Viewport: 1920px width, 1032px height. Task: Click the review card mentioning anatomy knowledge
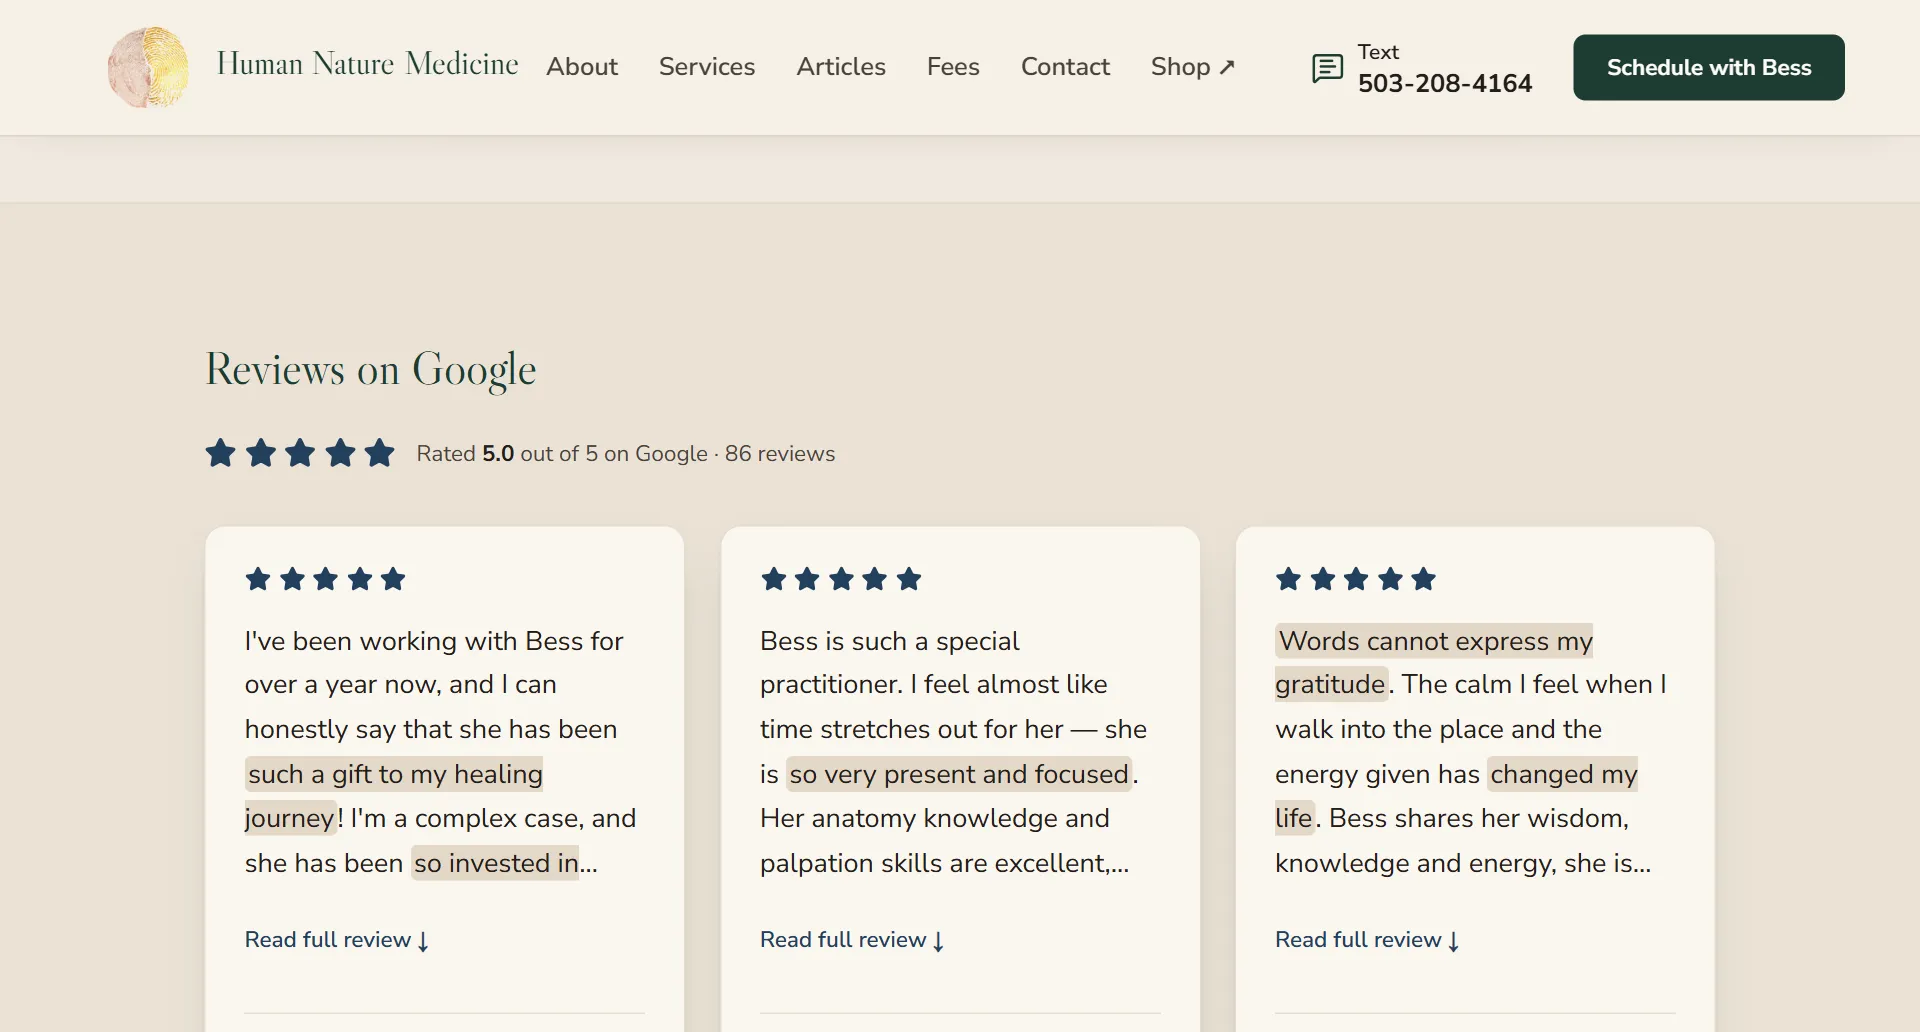pos(960,780)
